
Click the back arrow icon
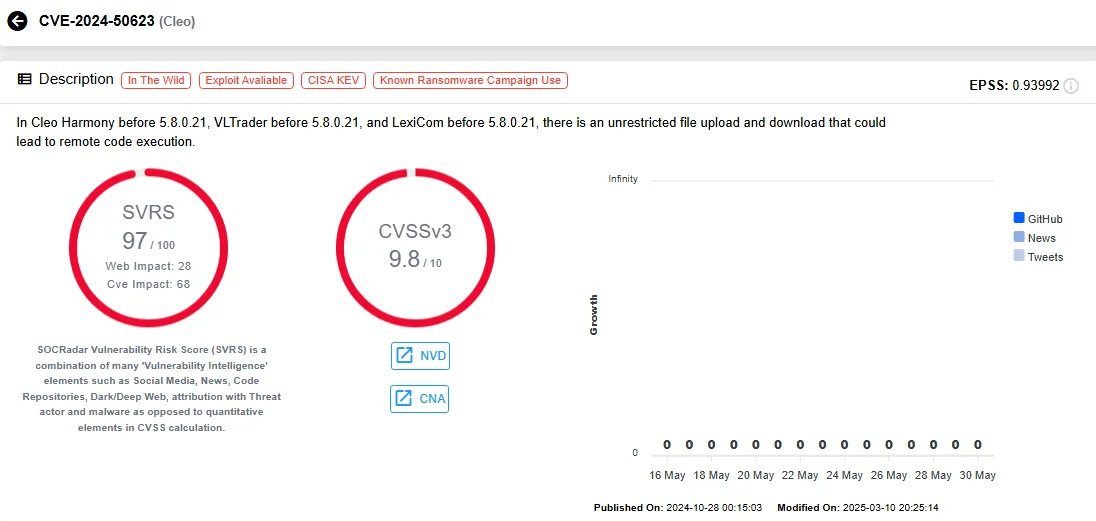point(17,21)
